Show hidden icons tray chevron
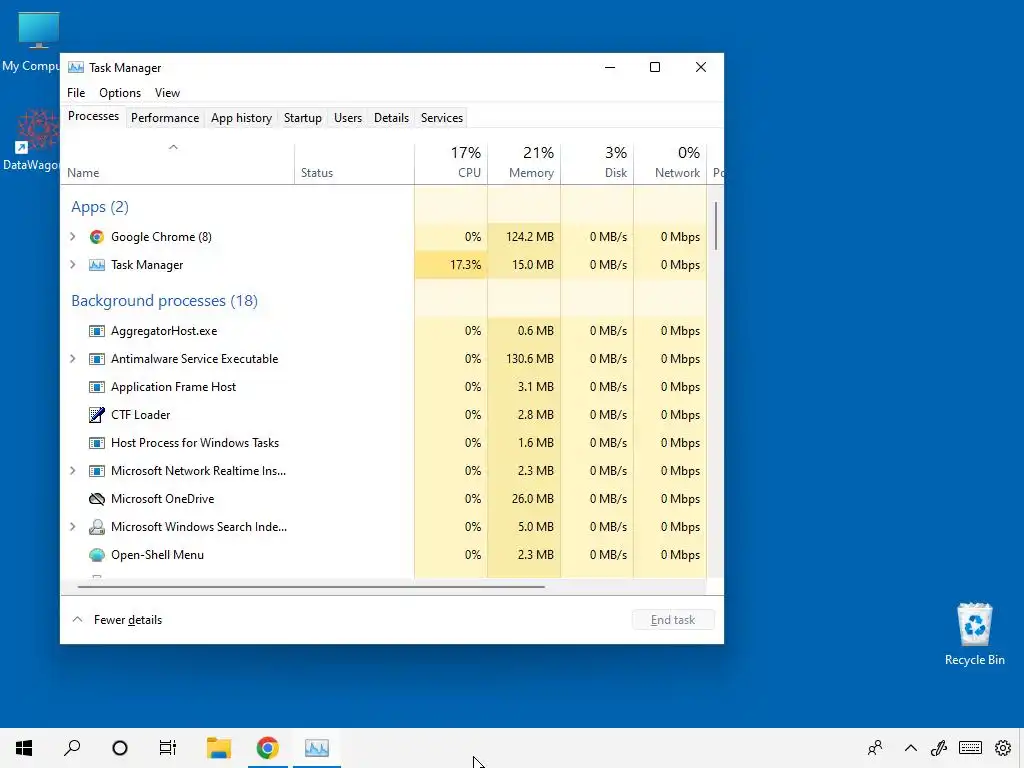The width and height of the screenshot is (1024, 768). [x=910, y=748]
